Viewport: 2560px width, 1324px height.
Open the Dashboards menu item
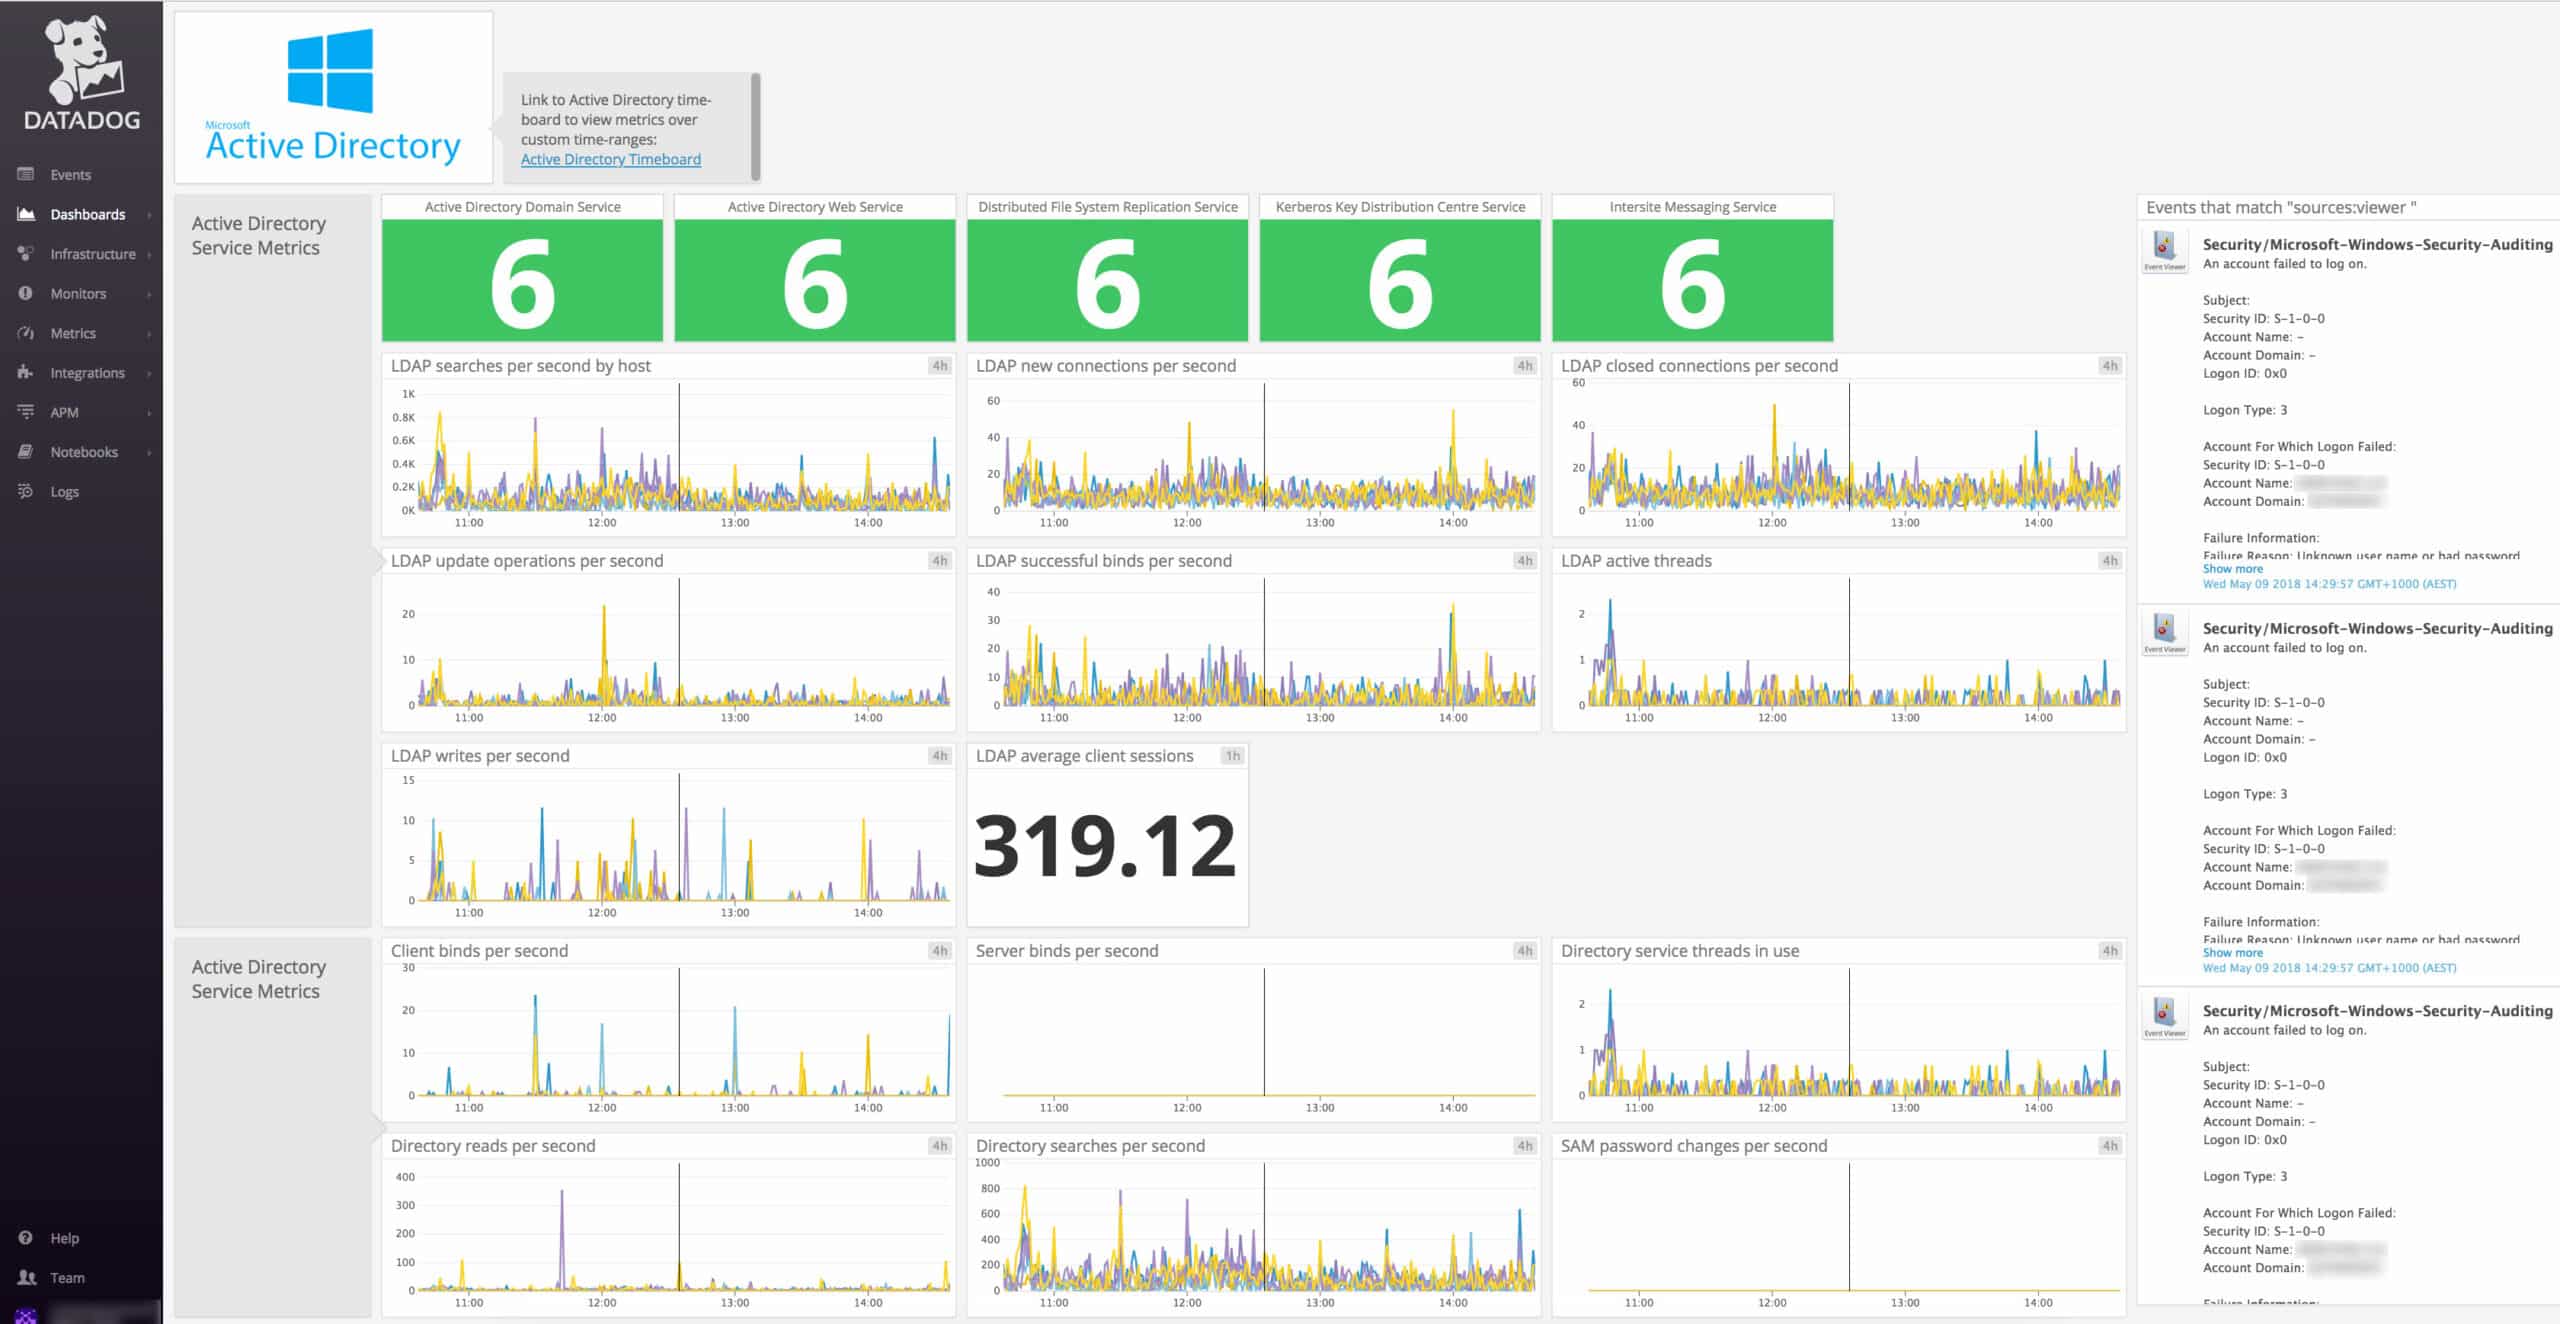tap(88, 214)
